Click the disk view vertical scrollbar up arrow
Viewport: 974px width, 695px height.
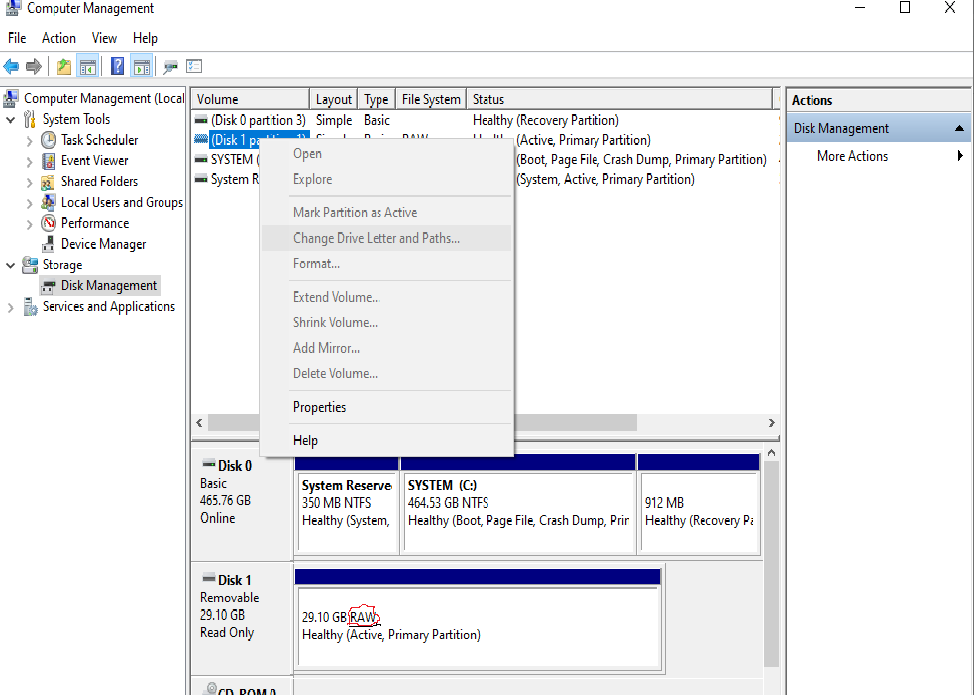pos(771,453)
